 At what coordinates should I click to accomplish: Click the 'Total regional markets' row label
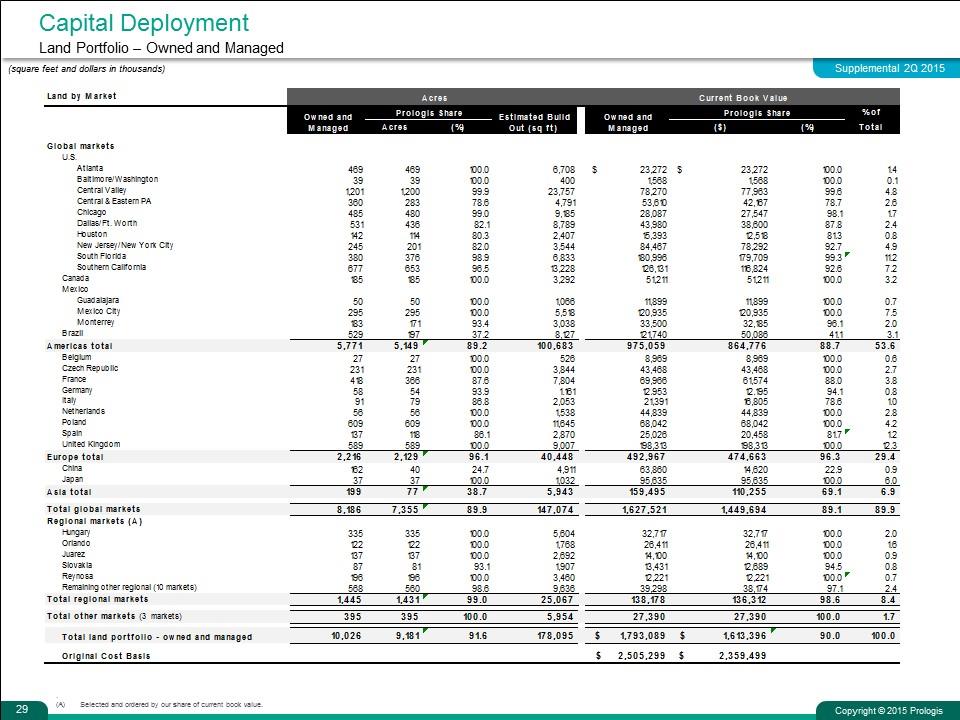[x=98, y=599]
